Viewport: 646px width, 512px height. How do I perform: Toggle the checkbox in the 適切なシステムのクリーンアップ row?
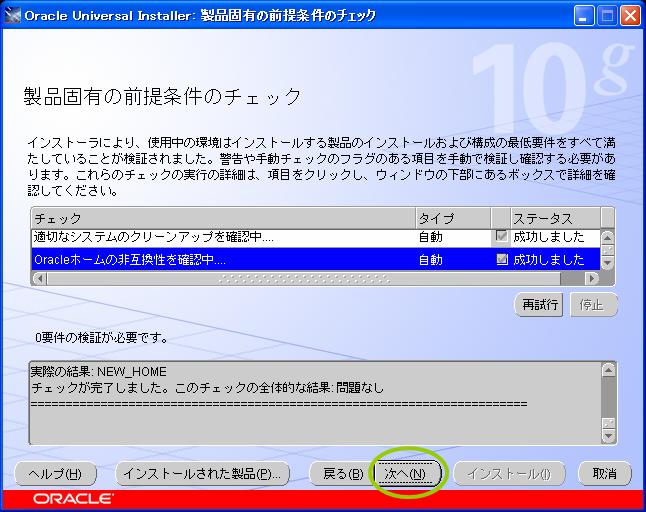(501, 236)
